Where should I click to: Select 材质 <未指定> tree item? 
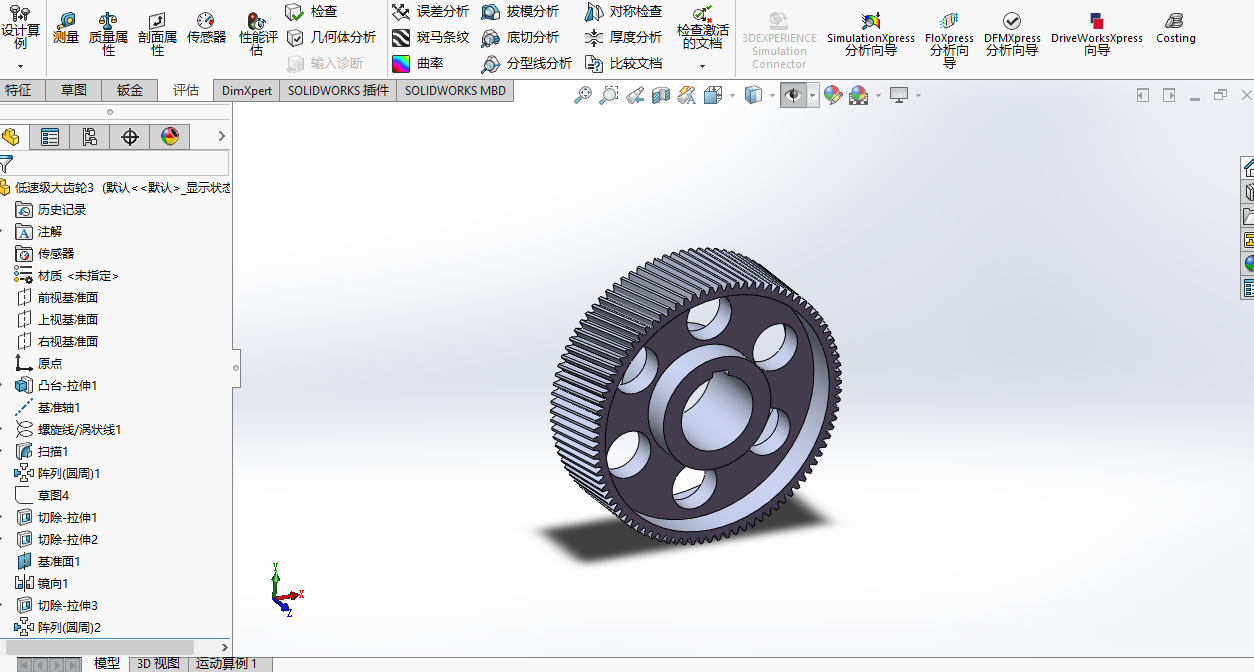(78, 276)
